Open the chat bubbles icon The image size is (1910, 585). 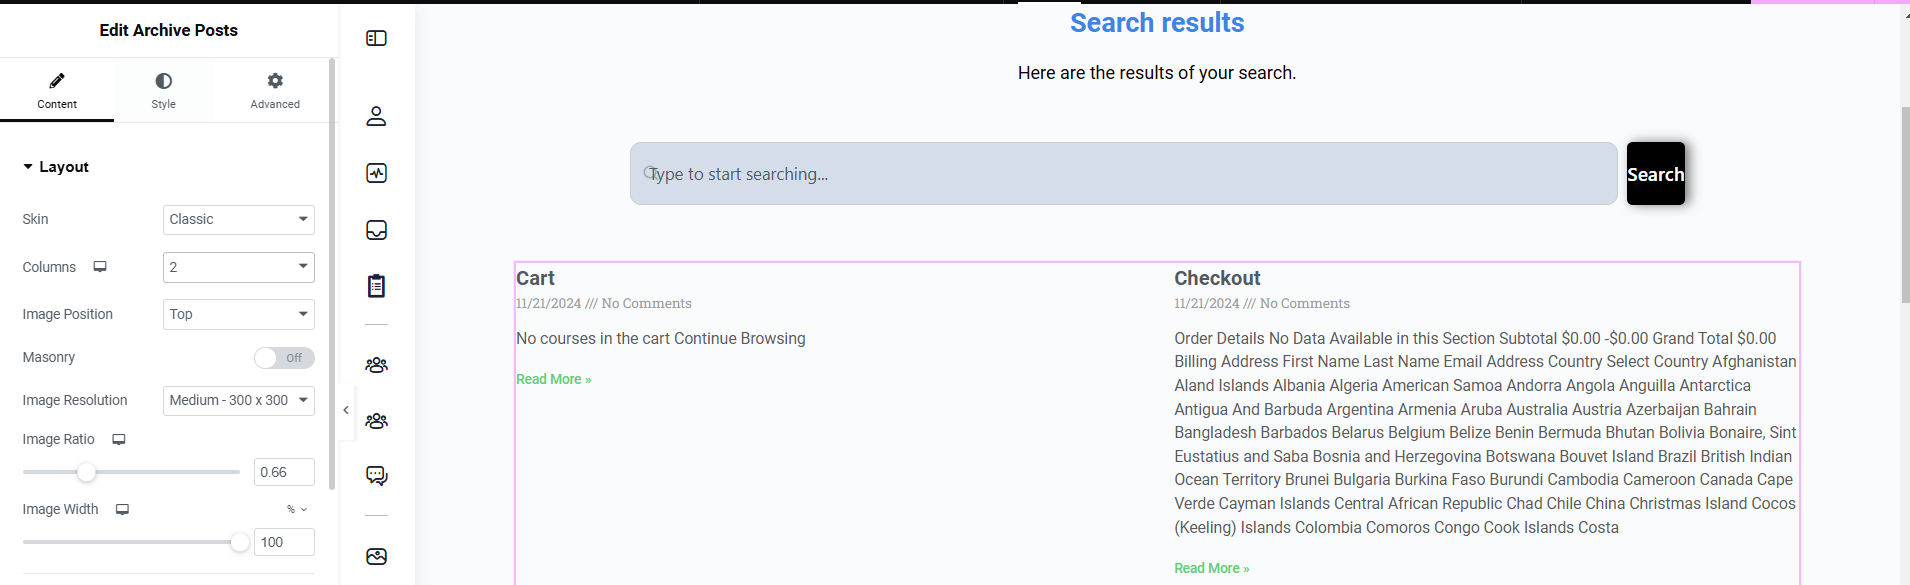376,476
